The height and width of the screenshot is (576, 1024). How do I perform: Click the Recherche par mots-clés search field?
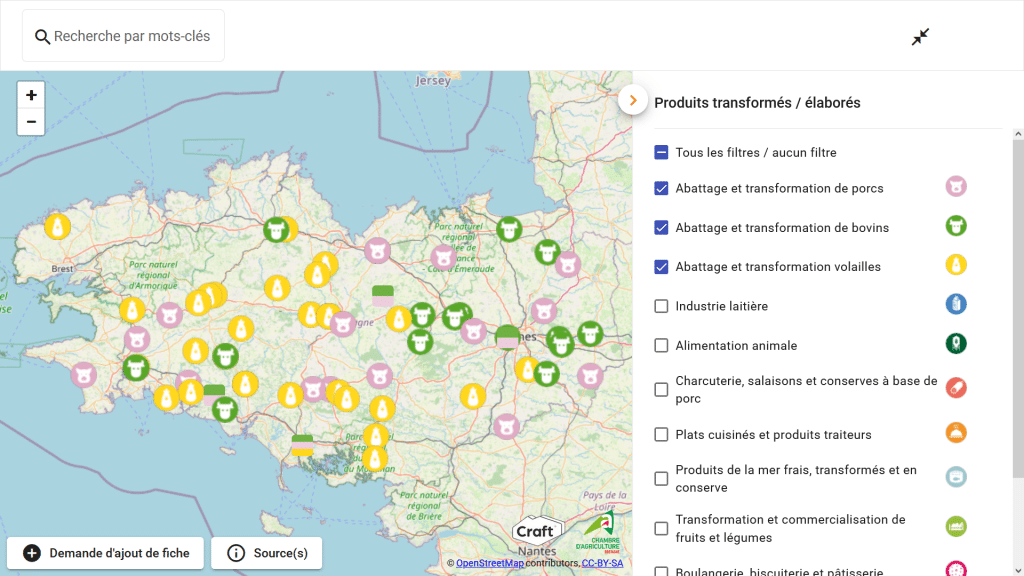tap(123, 36)
